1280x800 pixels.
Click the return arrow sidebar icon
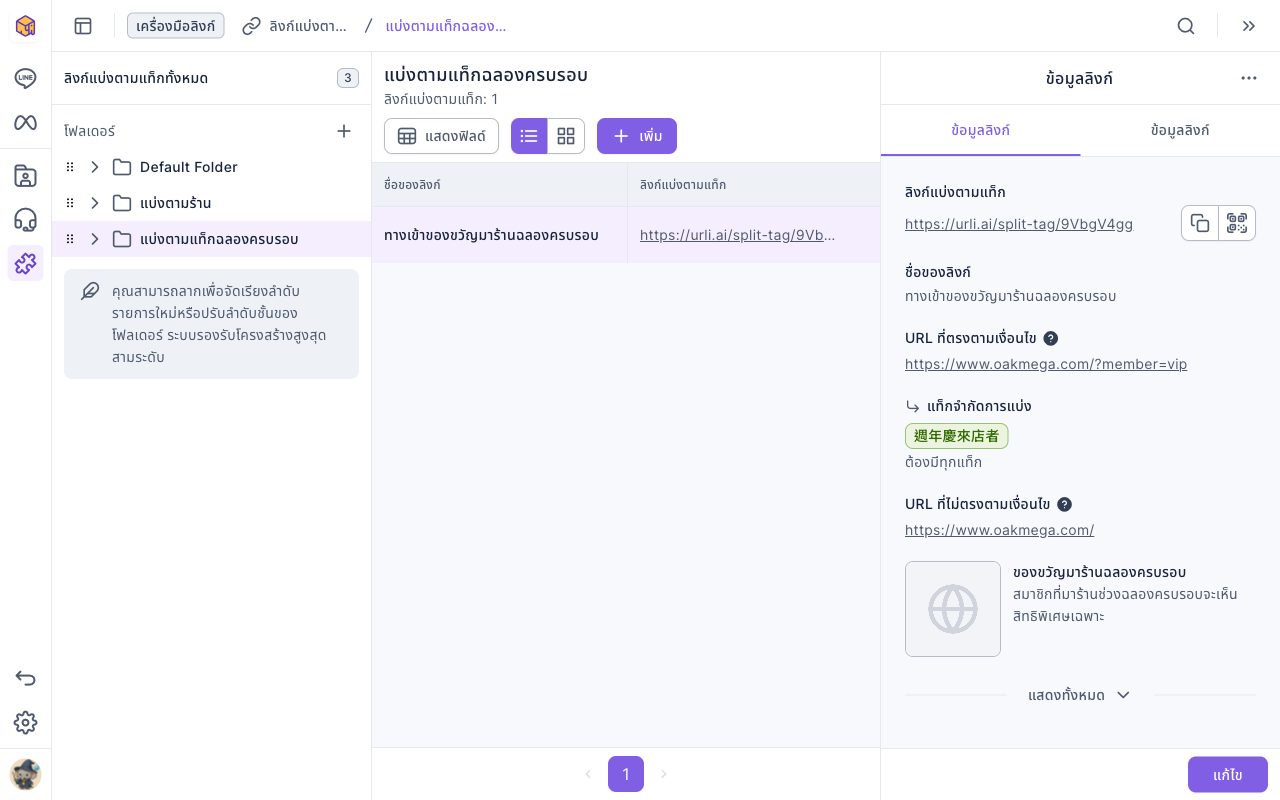pyautogui.click(x=25, y=678)
